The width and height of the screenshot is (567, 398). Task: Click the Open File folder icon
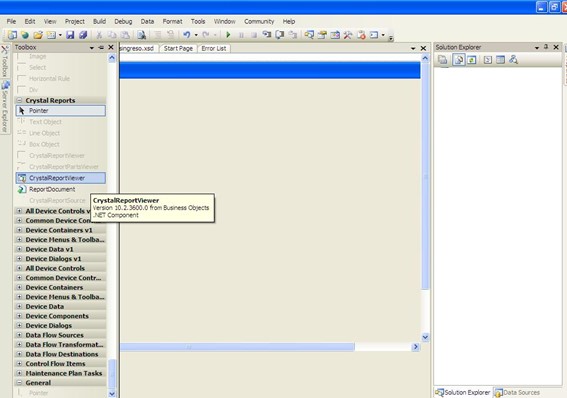(38, 35)
